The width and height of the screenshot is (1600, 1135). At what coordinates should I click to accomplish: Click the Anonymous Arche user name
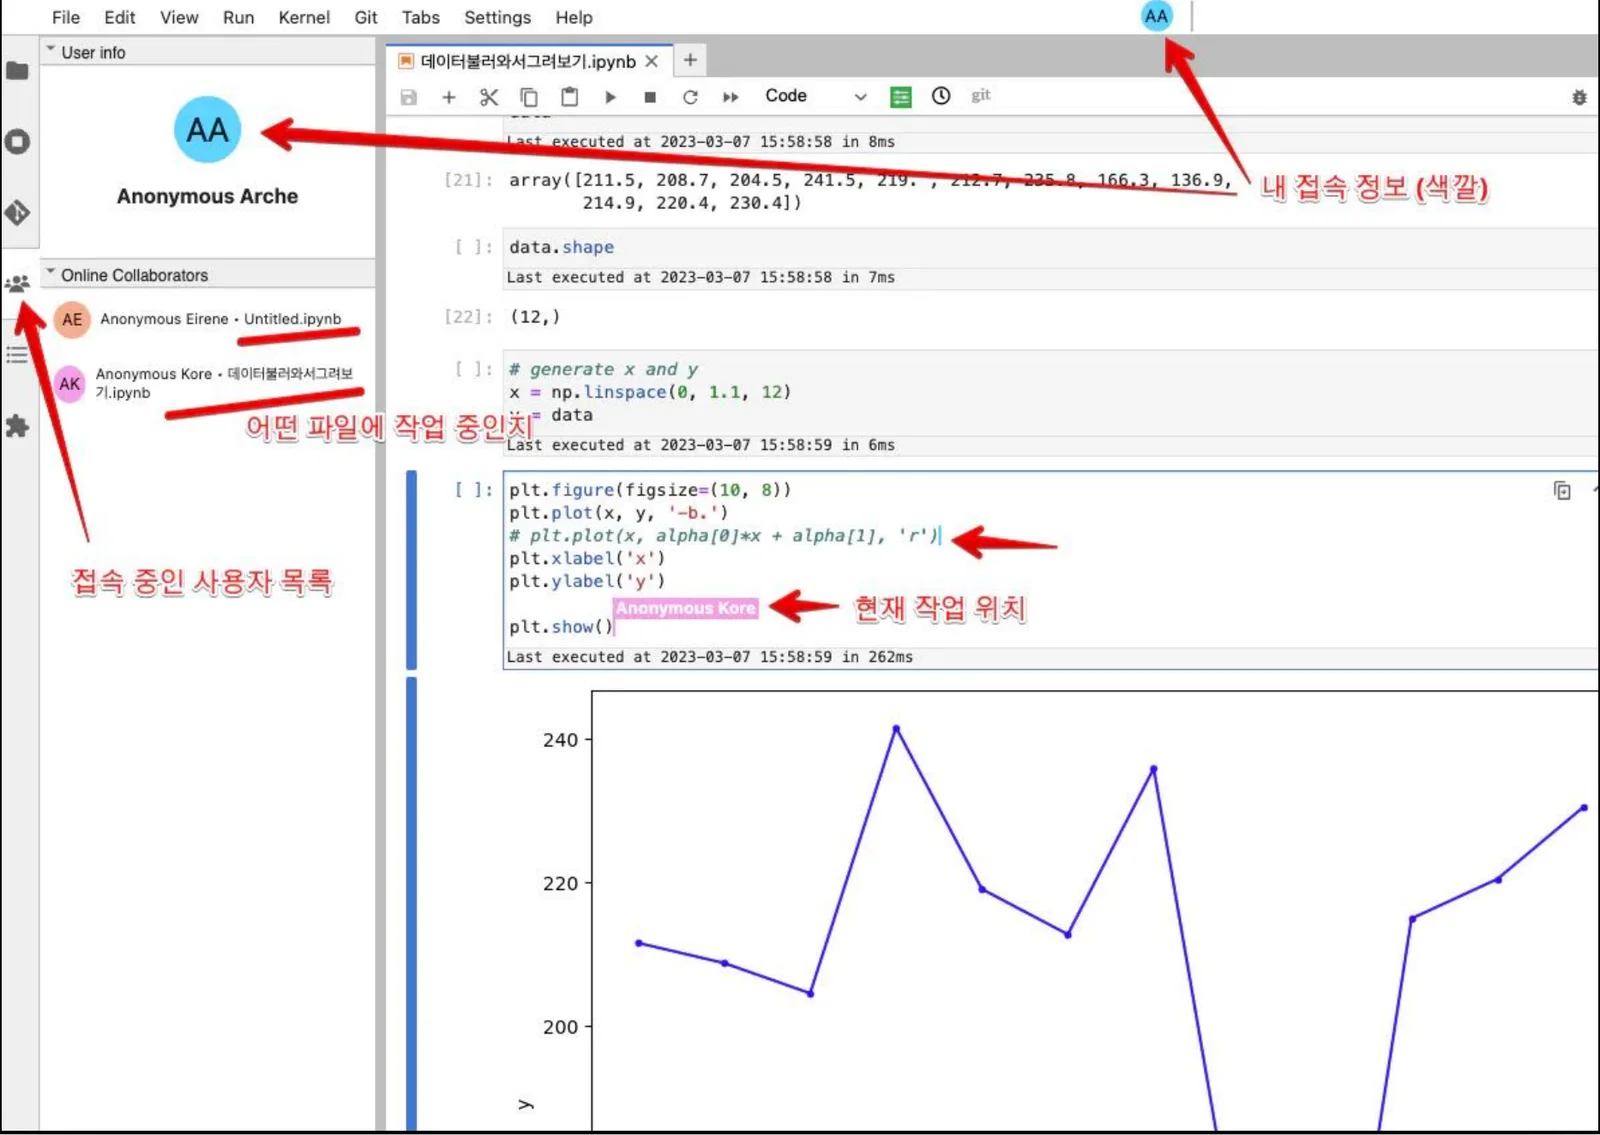[207, 196]
